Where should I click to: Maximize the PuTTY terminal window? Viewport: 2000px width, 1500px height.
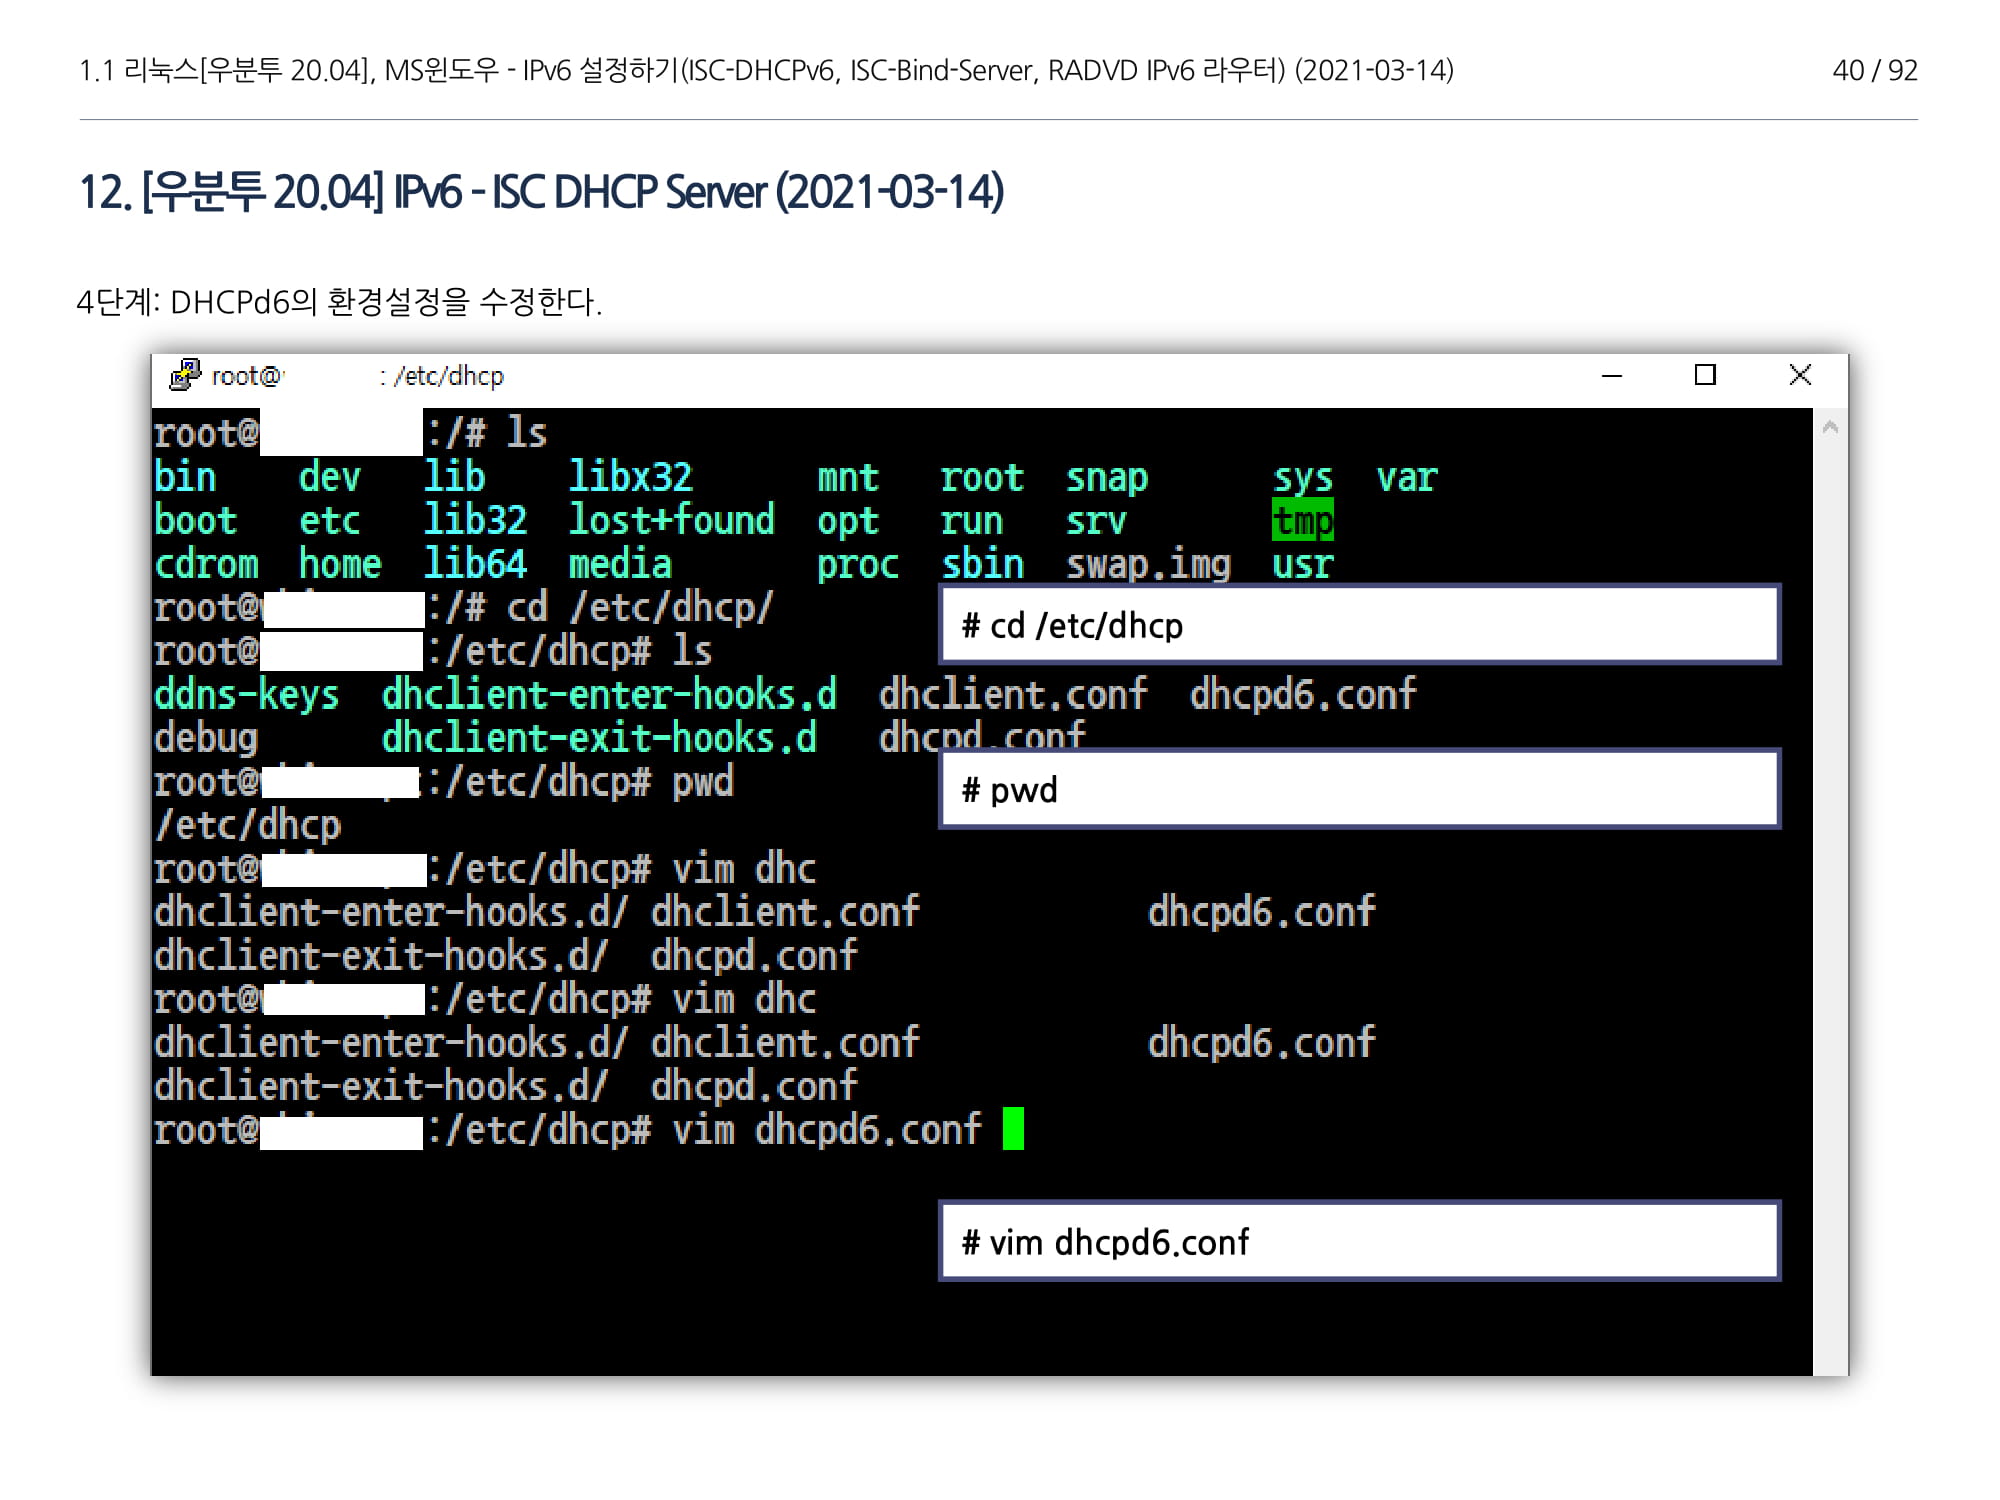pos(1705,375)
